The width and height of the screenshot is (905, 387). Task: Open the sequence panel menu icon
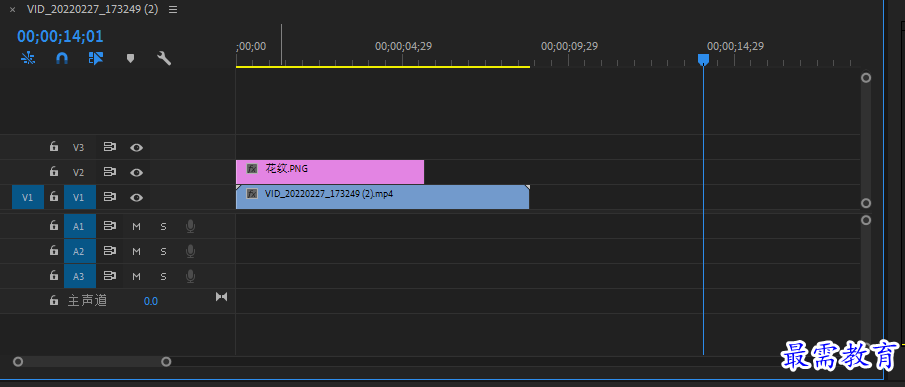[x=173, y=10]
